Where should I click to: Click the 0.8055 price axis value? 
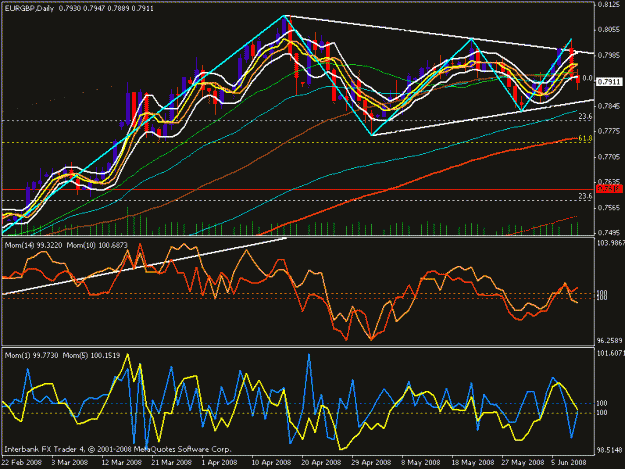[610, 29]
